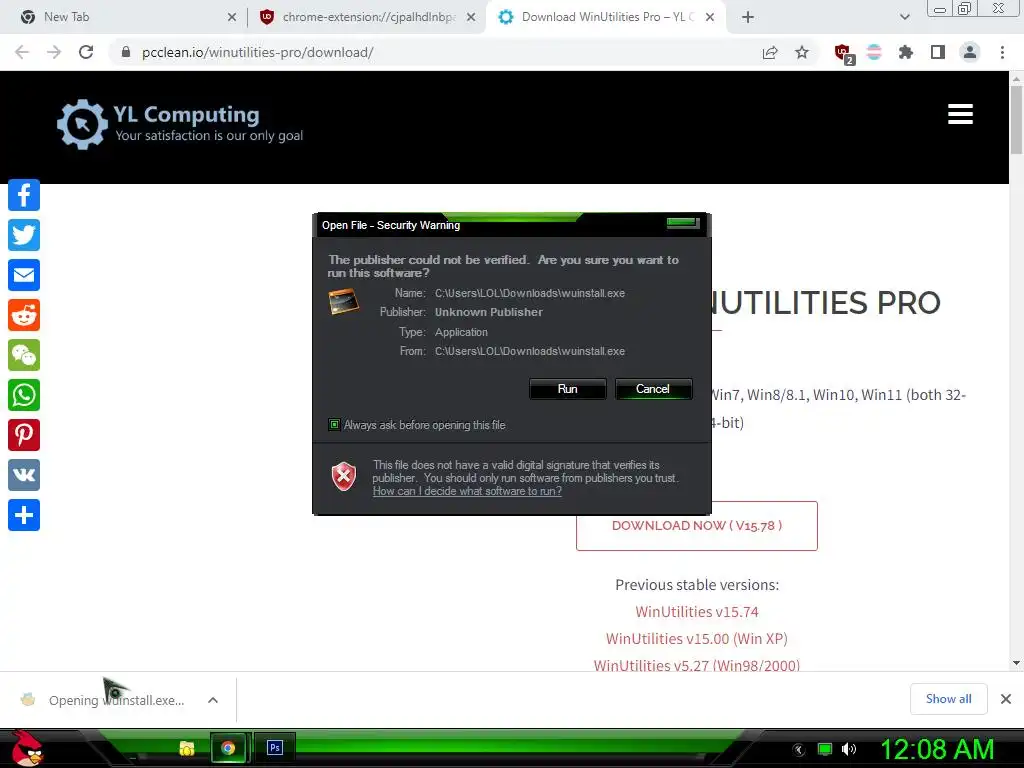Image resolution: width=1024 pixels, height=768 pixels.
Task: Share page on Reddit icon
Action: click(24, 315)
